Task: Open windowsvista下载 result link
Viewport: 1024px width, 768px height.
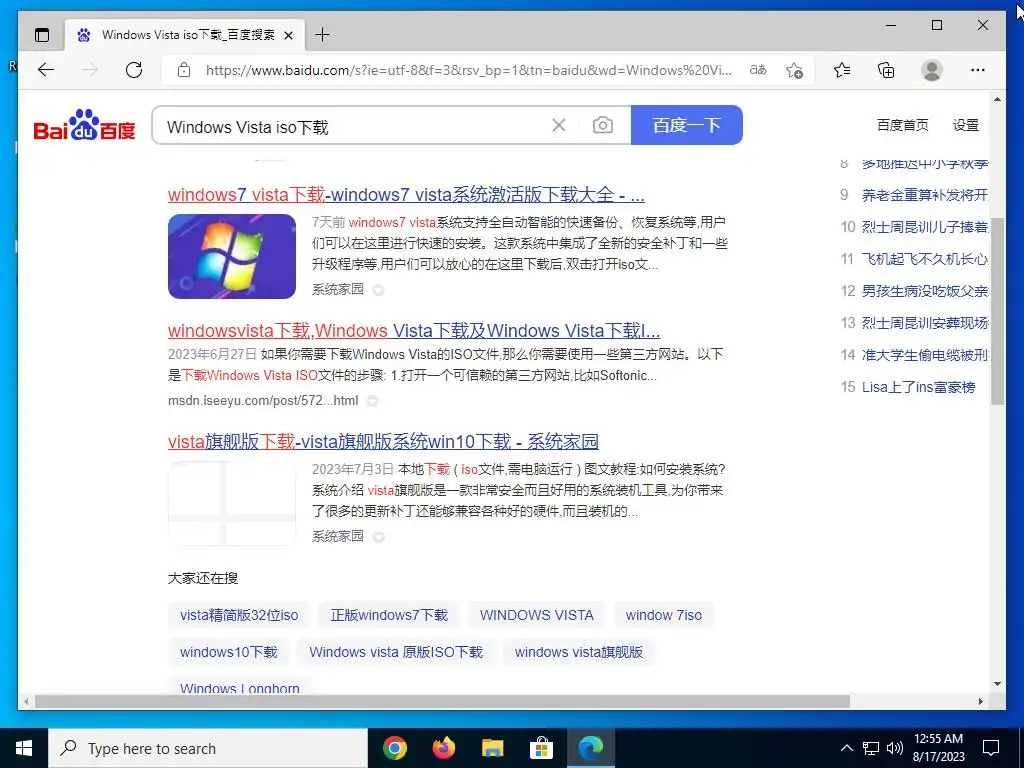Action: (x=414, y=330)
